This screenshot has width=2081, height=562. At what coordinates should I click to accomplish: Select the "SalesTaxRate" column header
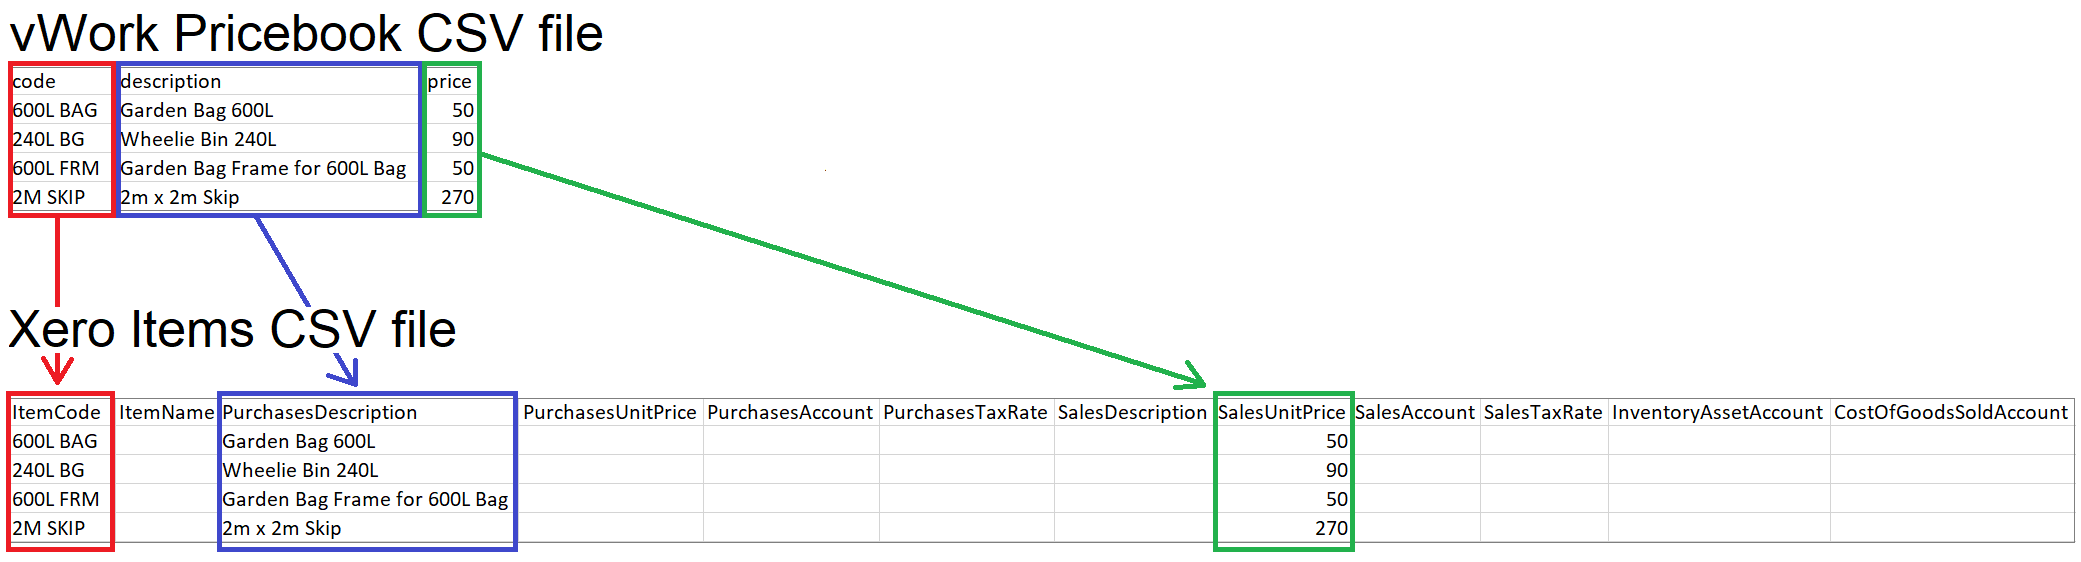pyautogui.click(x=1543, y=412)
